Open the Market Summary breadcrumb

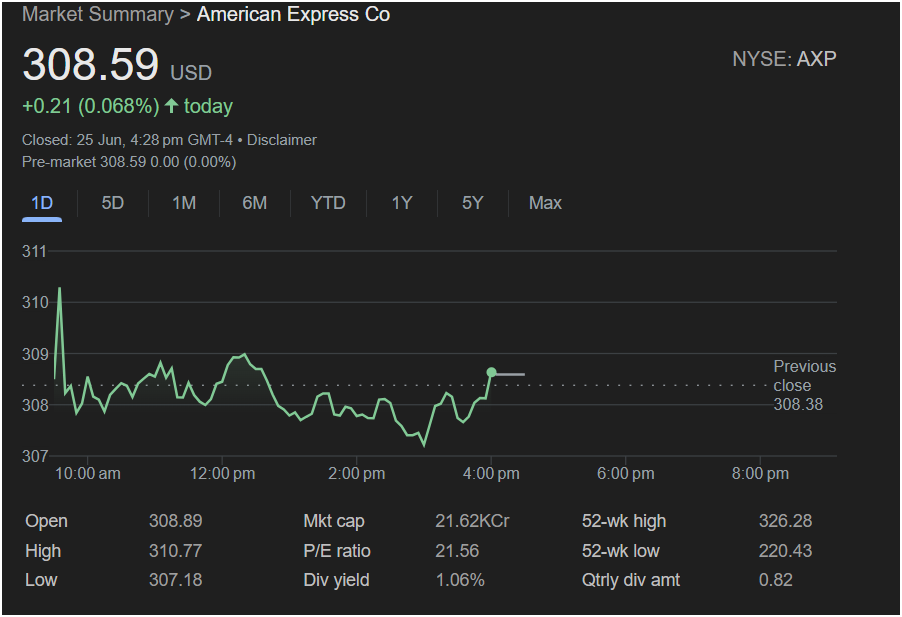(x=98, y=14)
